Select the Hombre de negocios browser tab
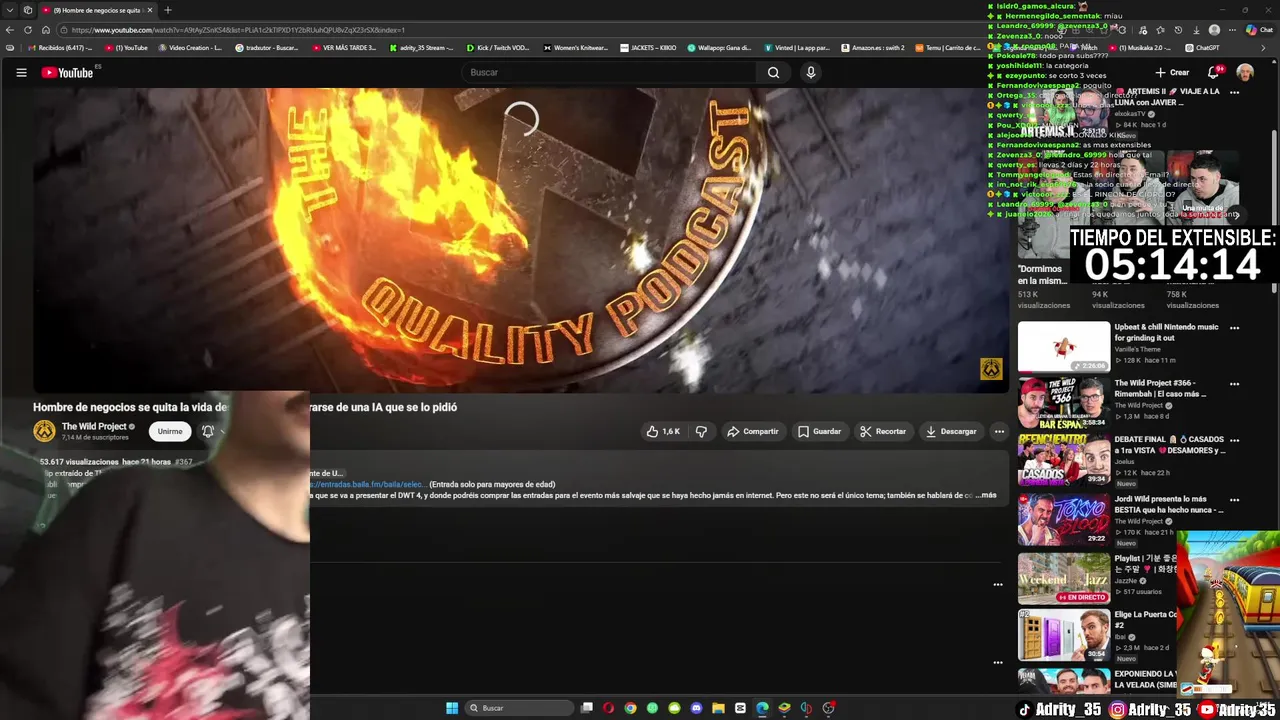This screenshot has height=720, width=1280. [97, 10]
